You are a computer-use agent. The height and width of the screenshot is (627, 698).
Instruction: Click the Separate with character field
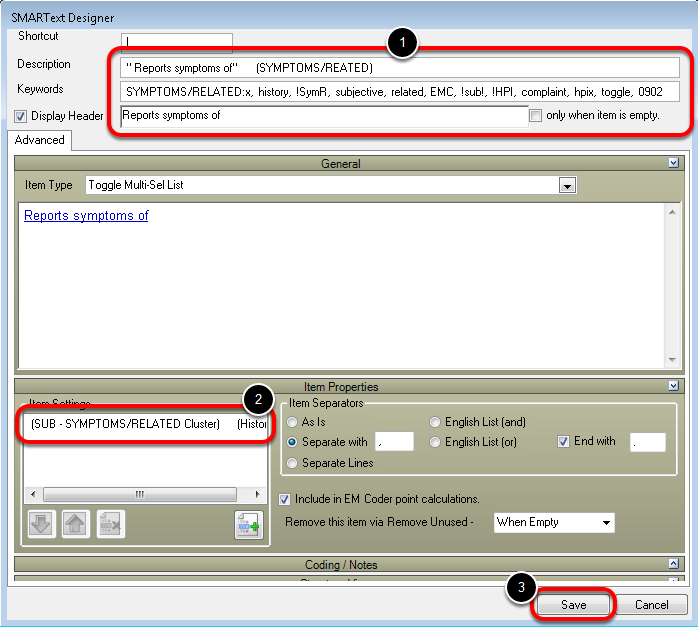(394, 442)
